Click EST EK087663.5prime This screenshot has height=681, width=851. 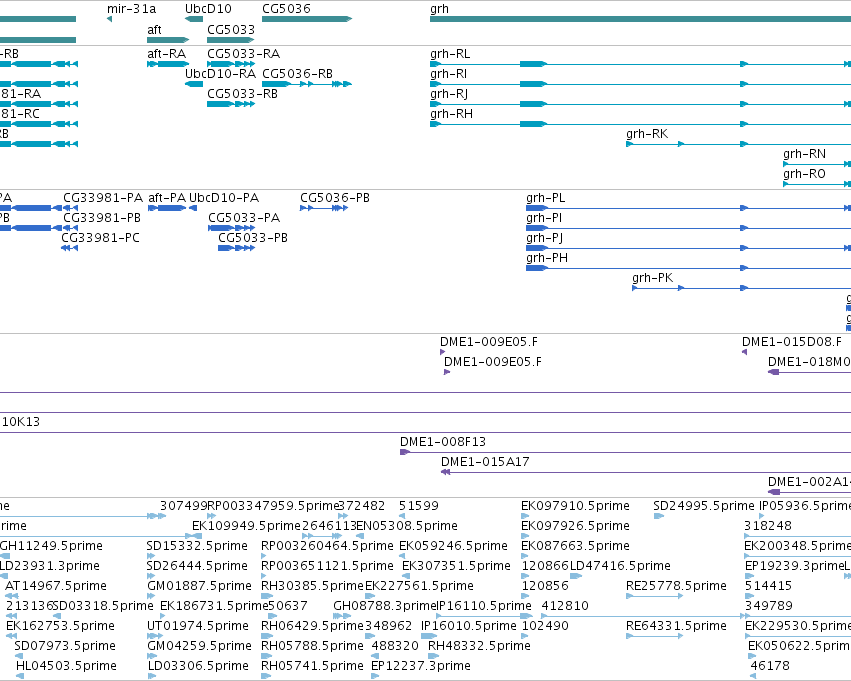pyautogui.click(x=575, y=546)
